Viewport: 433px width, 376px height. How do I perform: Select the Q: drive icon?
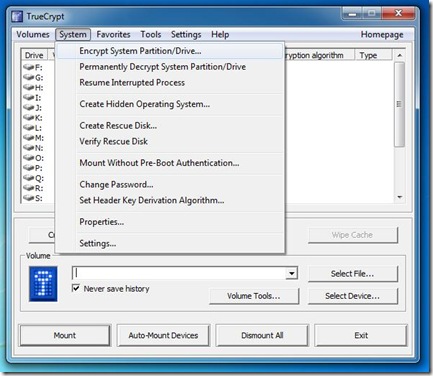click(29, 178)
